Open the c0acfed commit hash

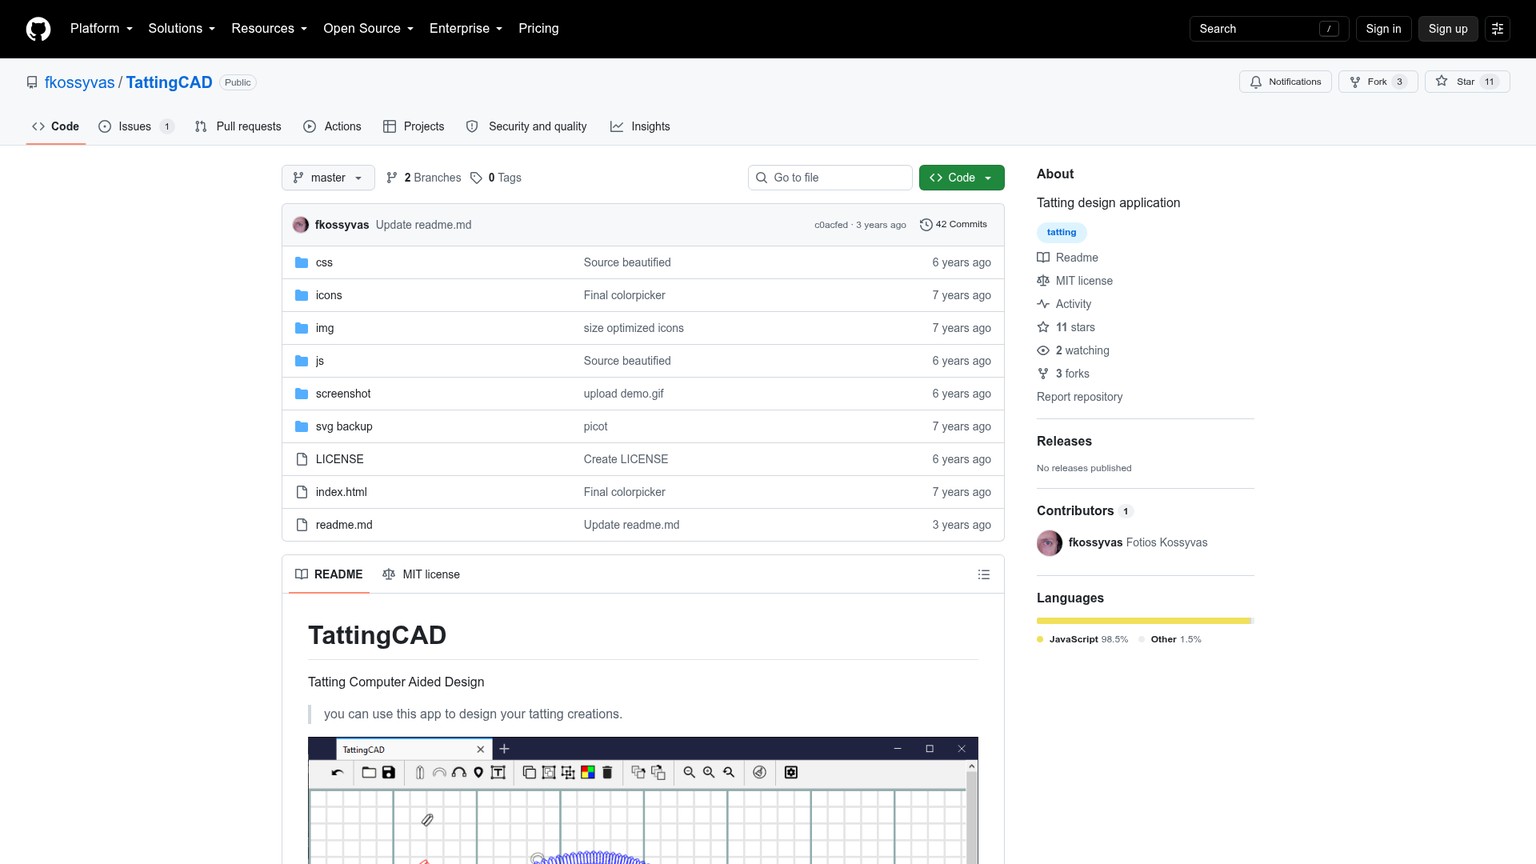point(830,225)
